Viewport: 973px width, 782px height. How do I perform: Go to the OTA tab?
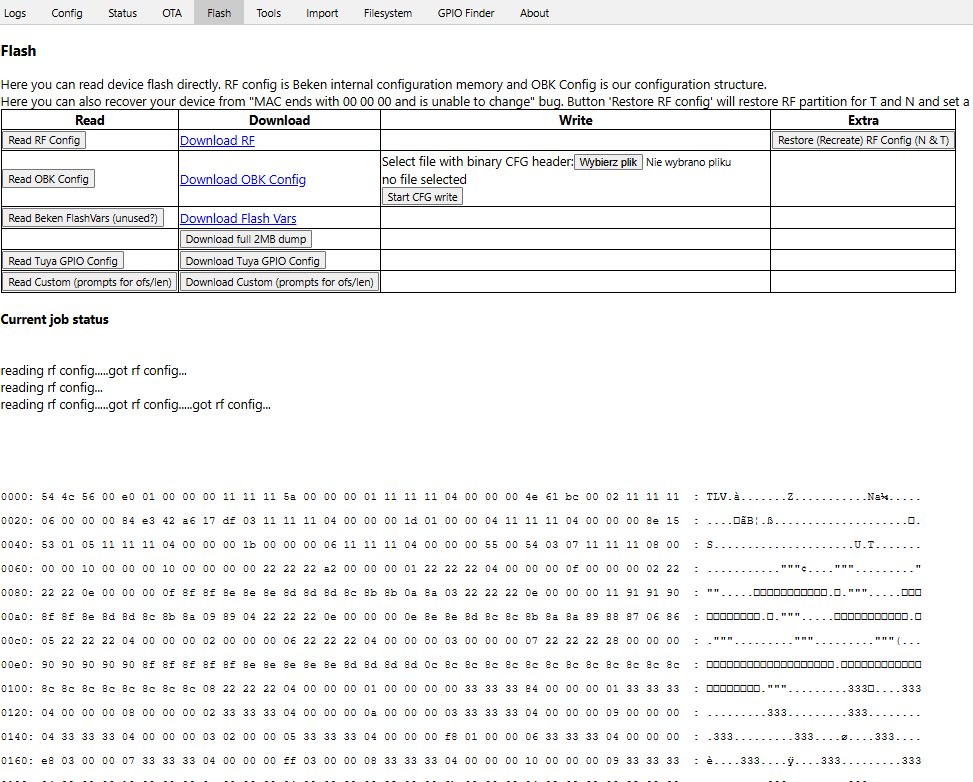click(x=172, y=12)
